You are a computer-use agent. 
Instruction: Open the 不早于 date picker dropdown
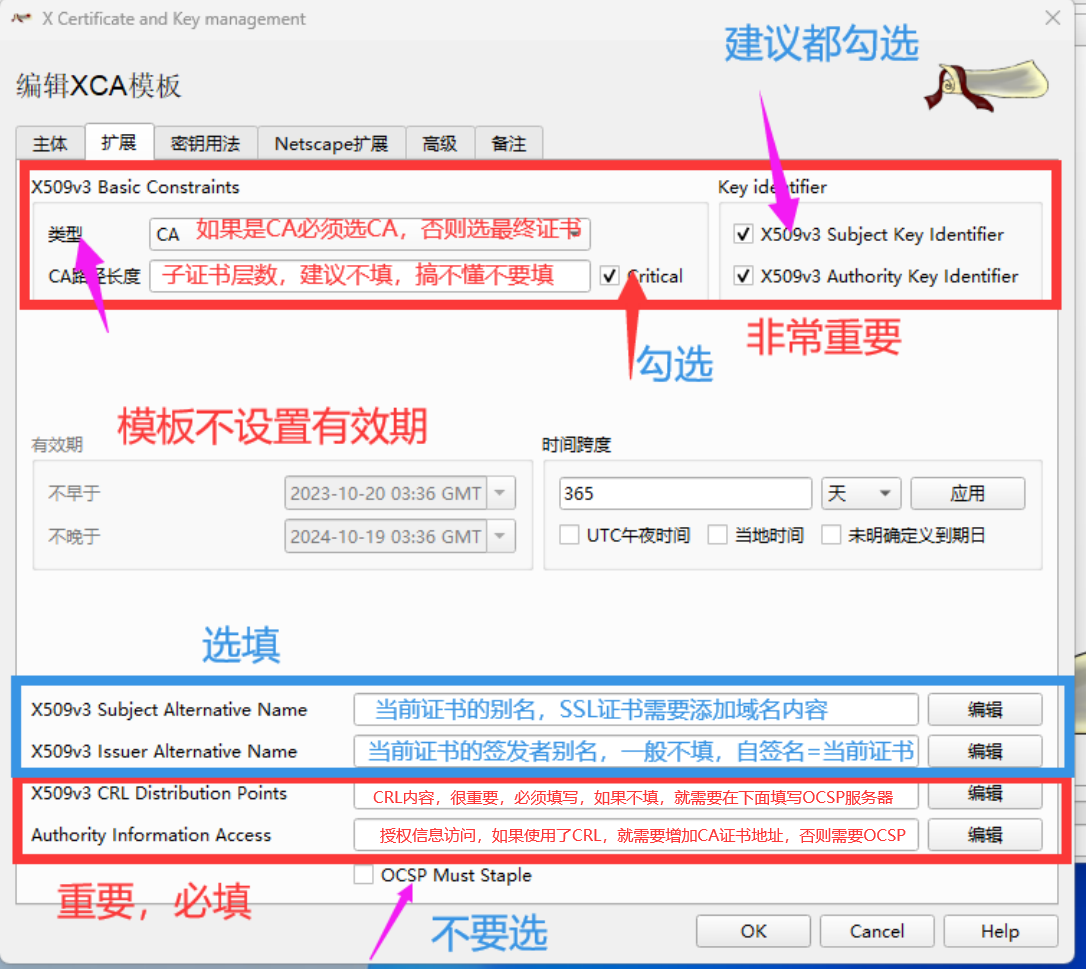502,492
